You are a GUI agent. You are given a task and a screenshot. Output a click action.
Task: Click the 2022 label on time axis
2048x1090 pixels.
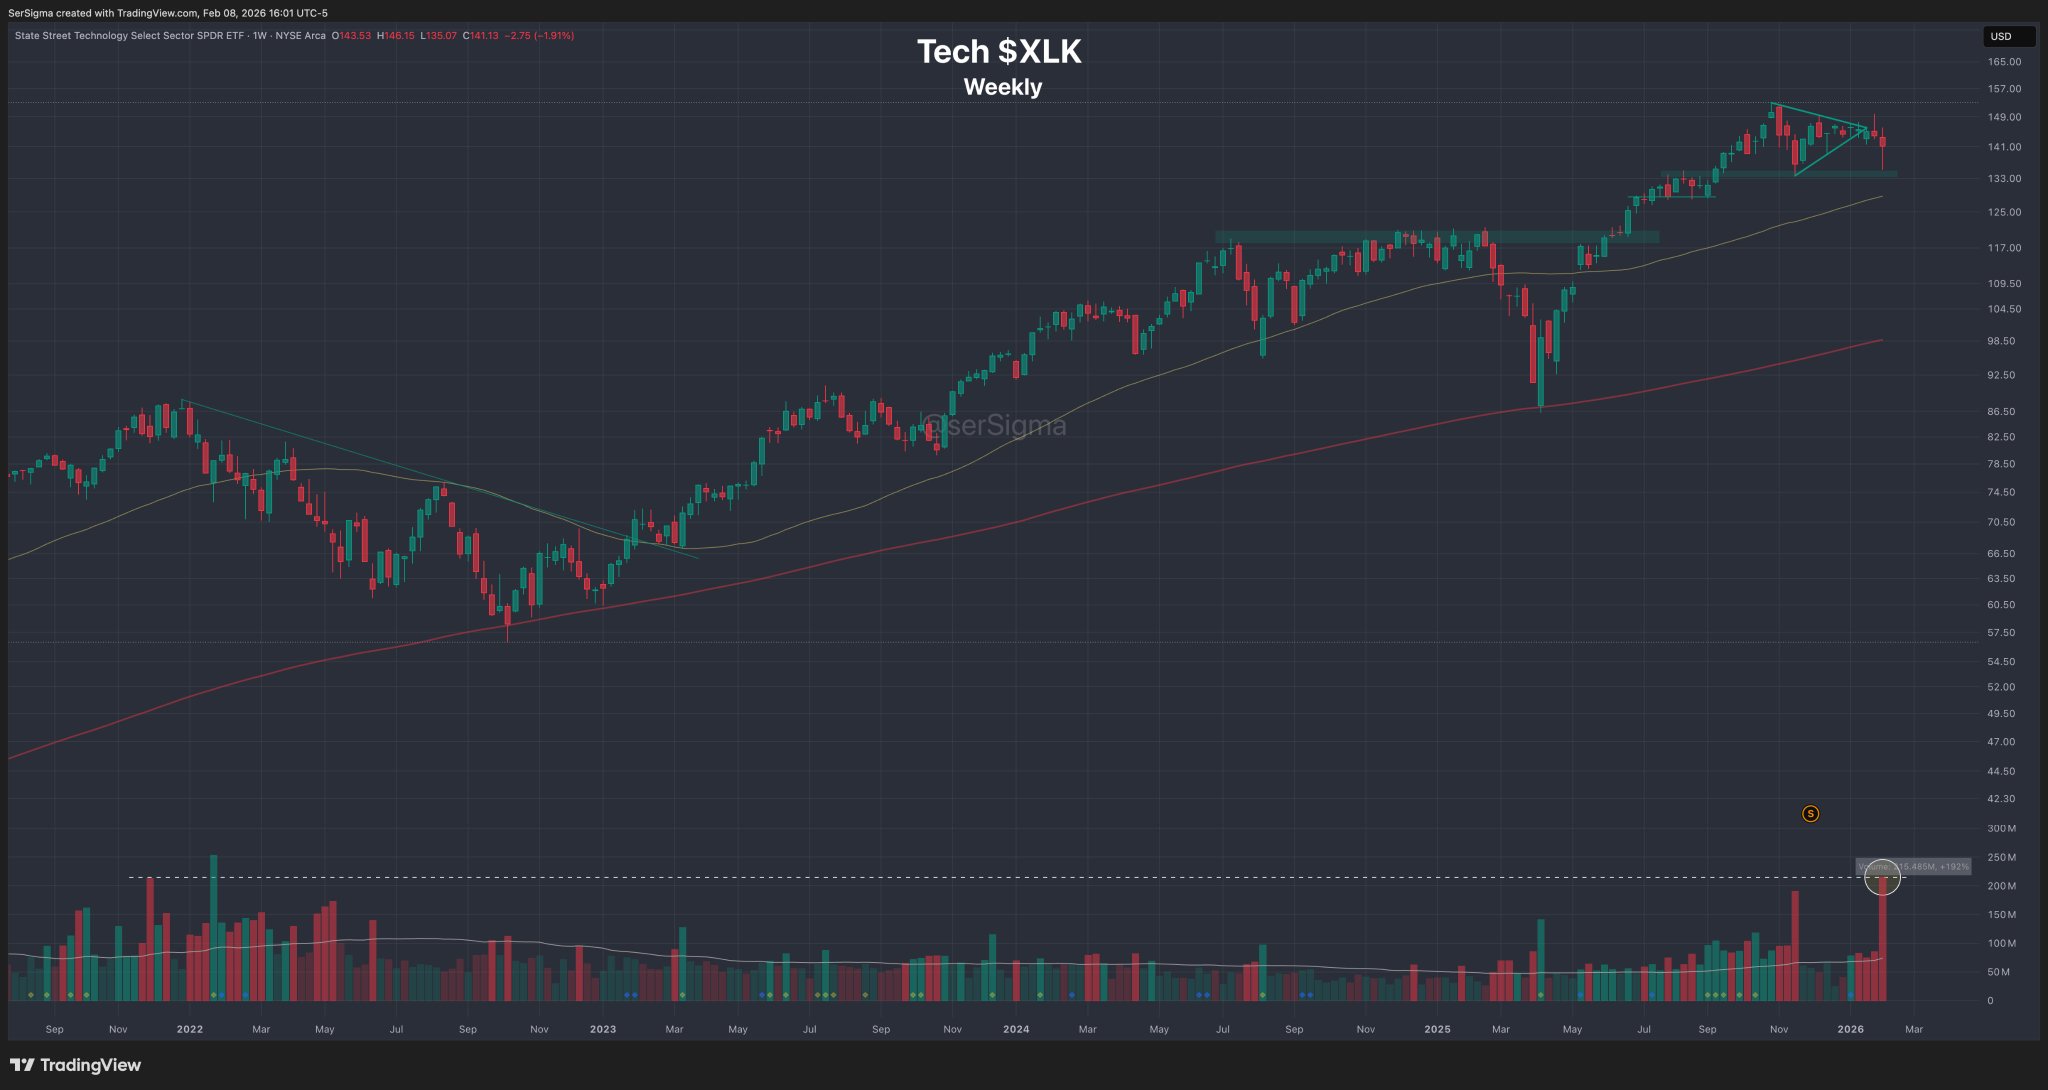[189, 1029]
